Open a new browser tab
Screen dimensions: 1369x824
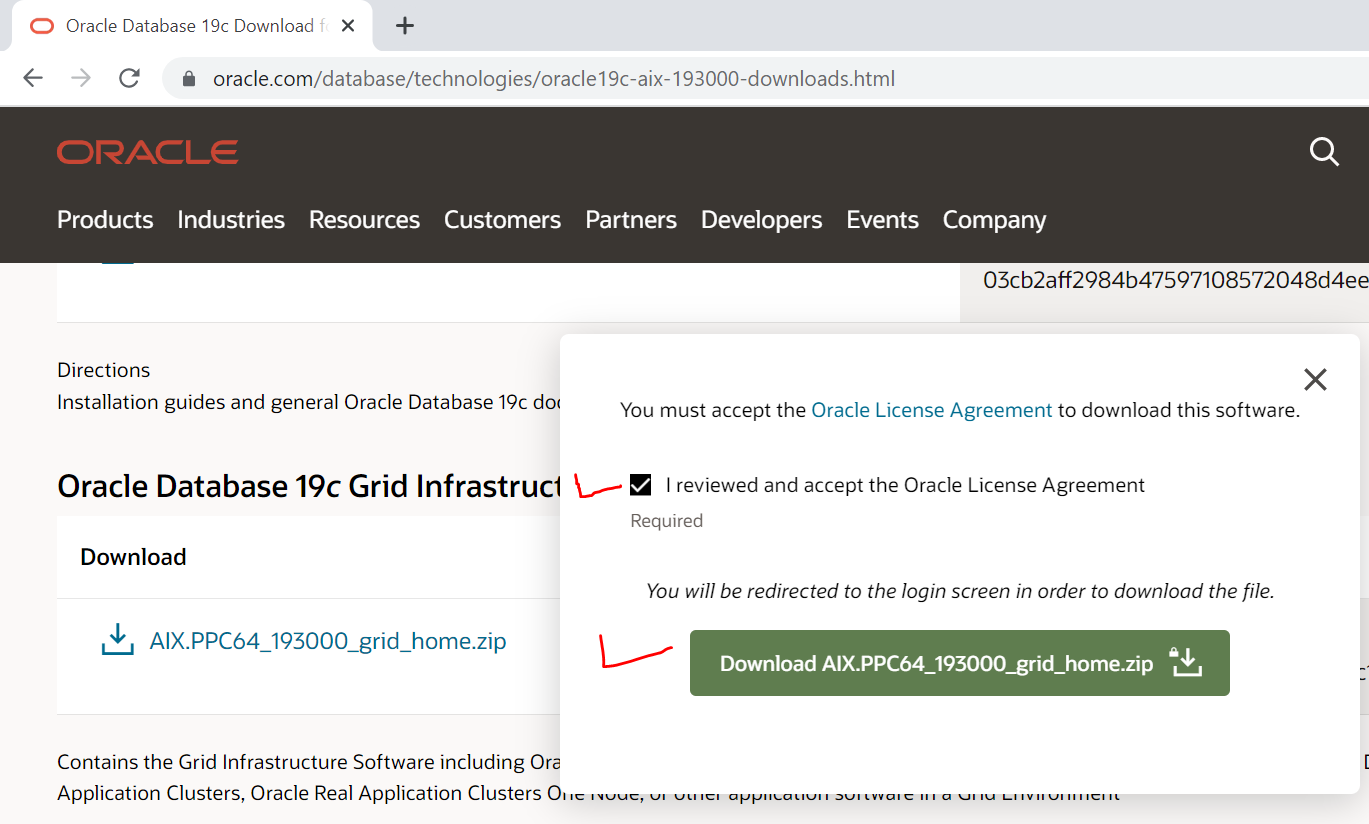pos(404,26)
